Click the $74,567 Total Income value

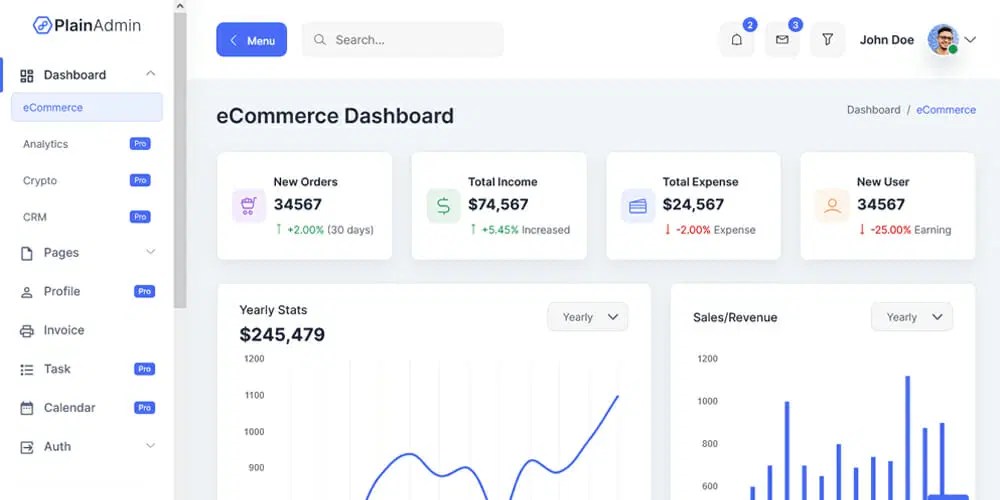498,205
